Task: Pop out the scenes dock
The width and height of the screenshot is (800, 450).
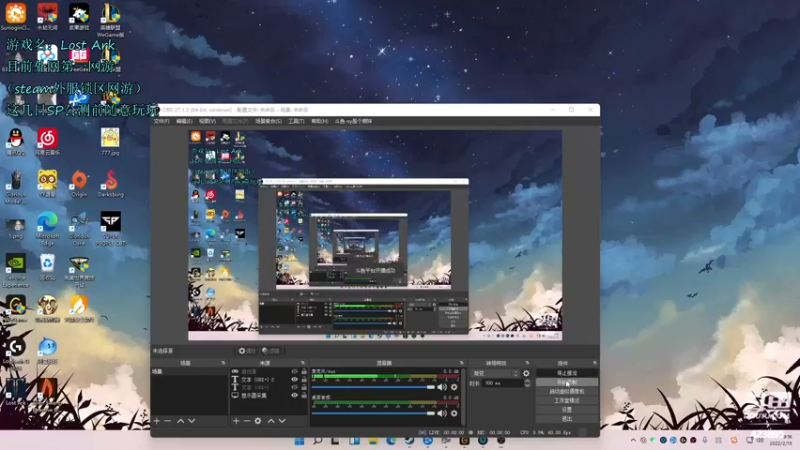Action: coord(223,363)
